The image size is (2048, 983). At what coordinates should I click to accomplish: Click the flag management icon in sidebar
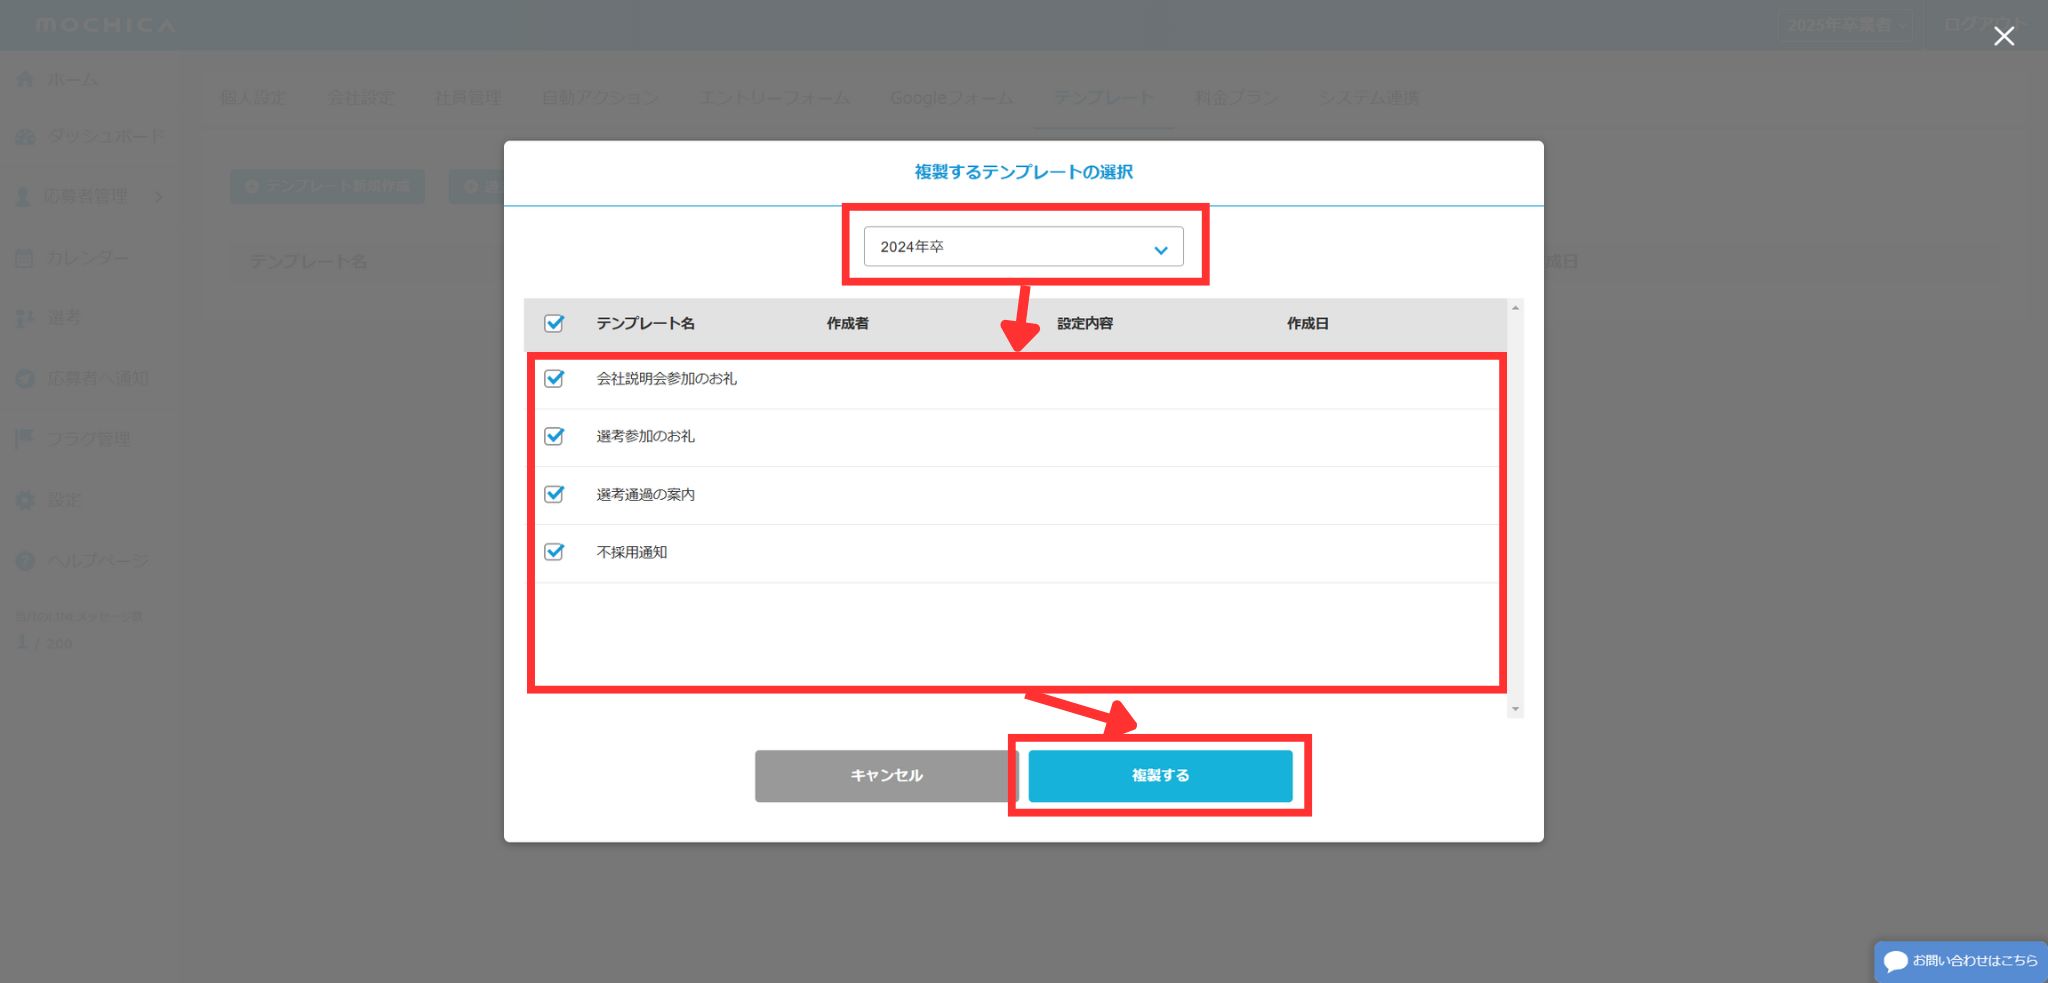click(x=25, y=439)
